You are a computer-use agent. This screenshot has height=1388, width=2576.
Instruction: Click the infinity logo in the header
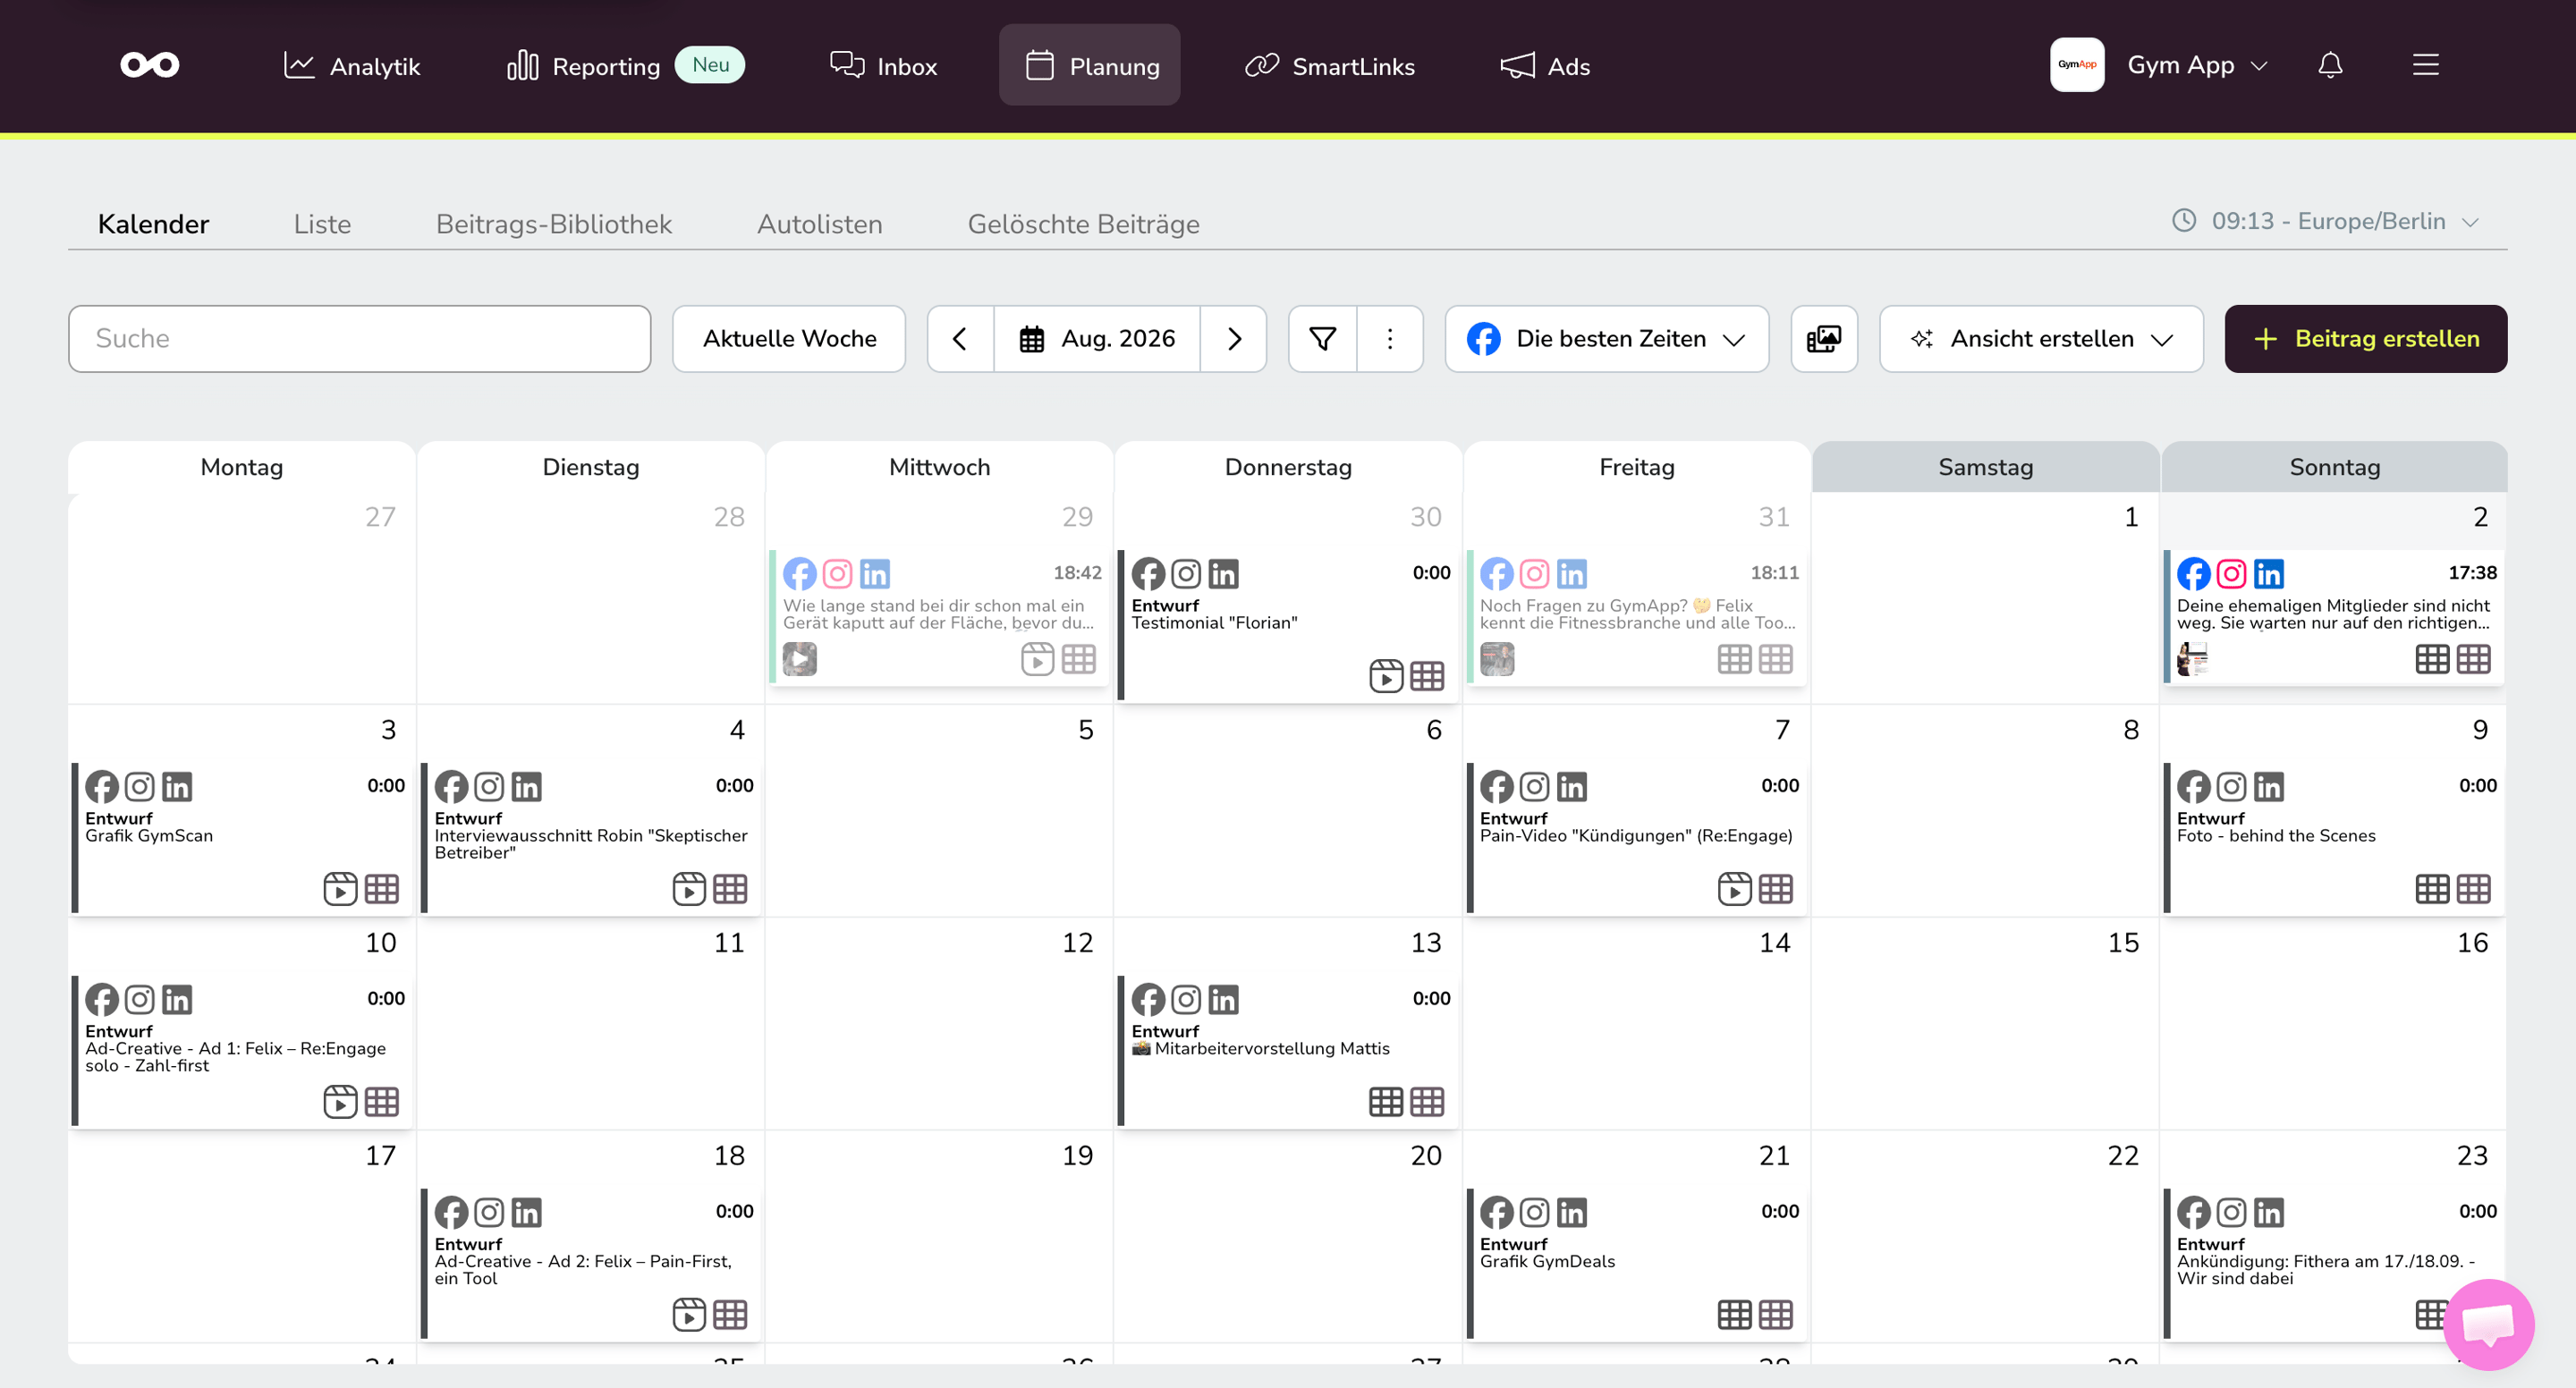click(x=150, y=65)
